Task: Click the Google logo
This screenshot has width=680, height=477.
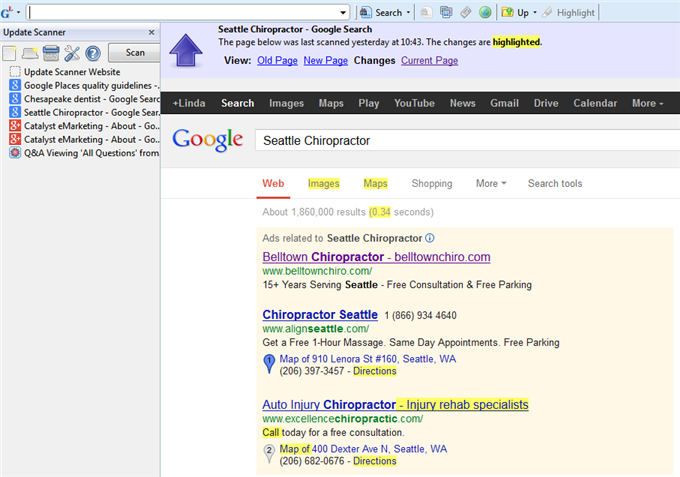Action: tap(207, 140)
